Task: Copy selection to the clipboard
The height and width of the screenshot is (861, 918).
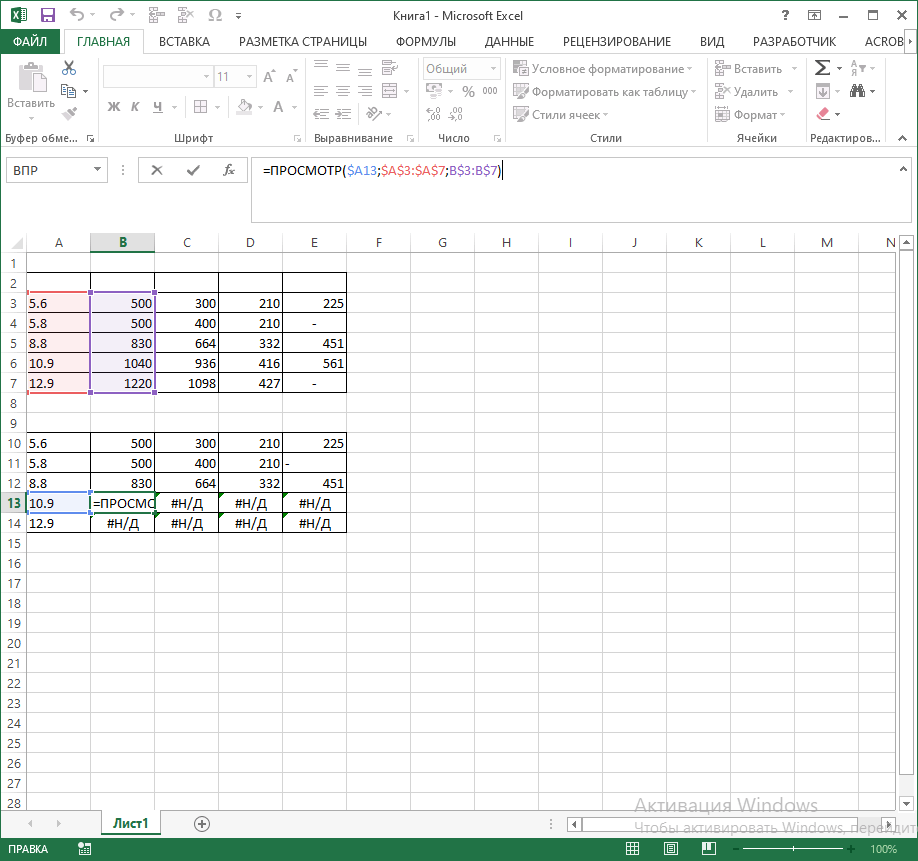Action: (x=69, y=91)
